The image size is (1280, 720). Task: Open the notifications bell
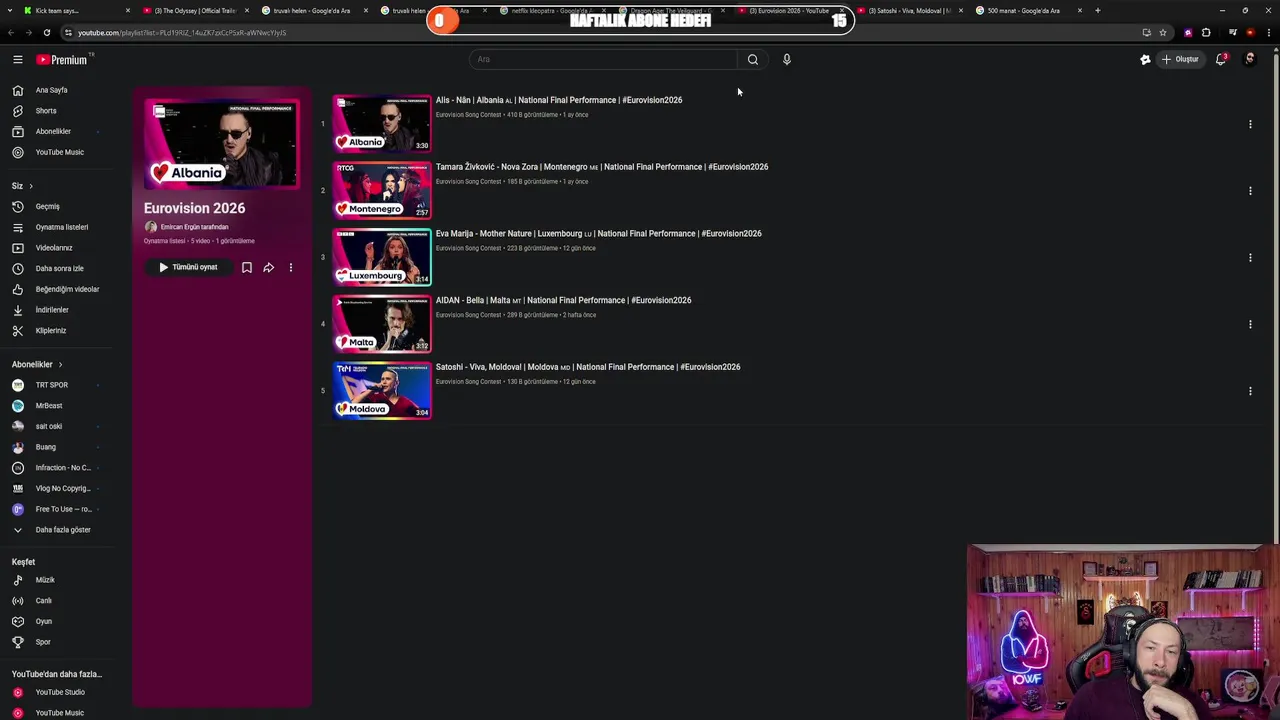(x=1221, y=59)
